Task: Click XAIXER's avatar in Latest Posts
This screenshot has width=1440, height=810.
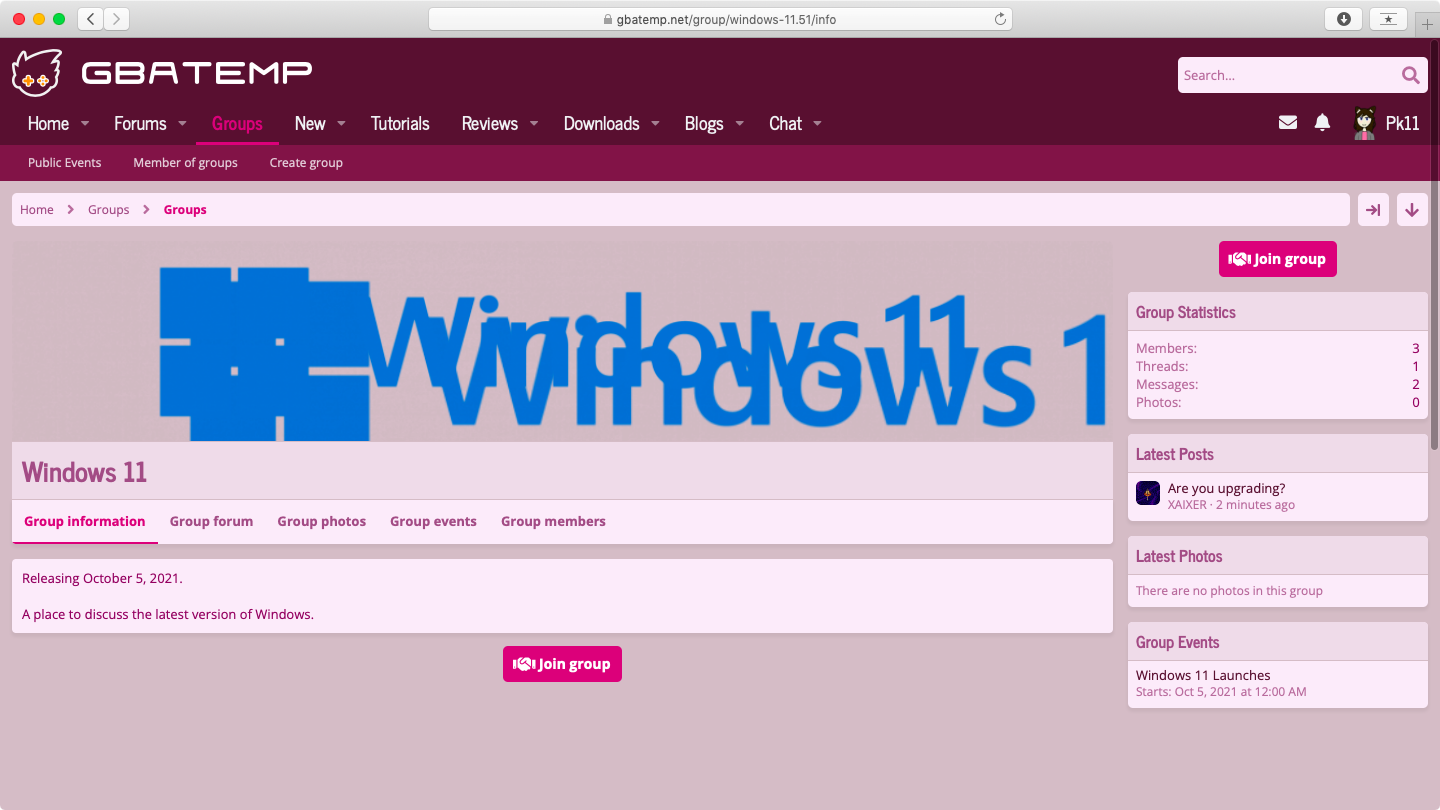Action: click(x=1148, y=493)
